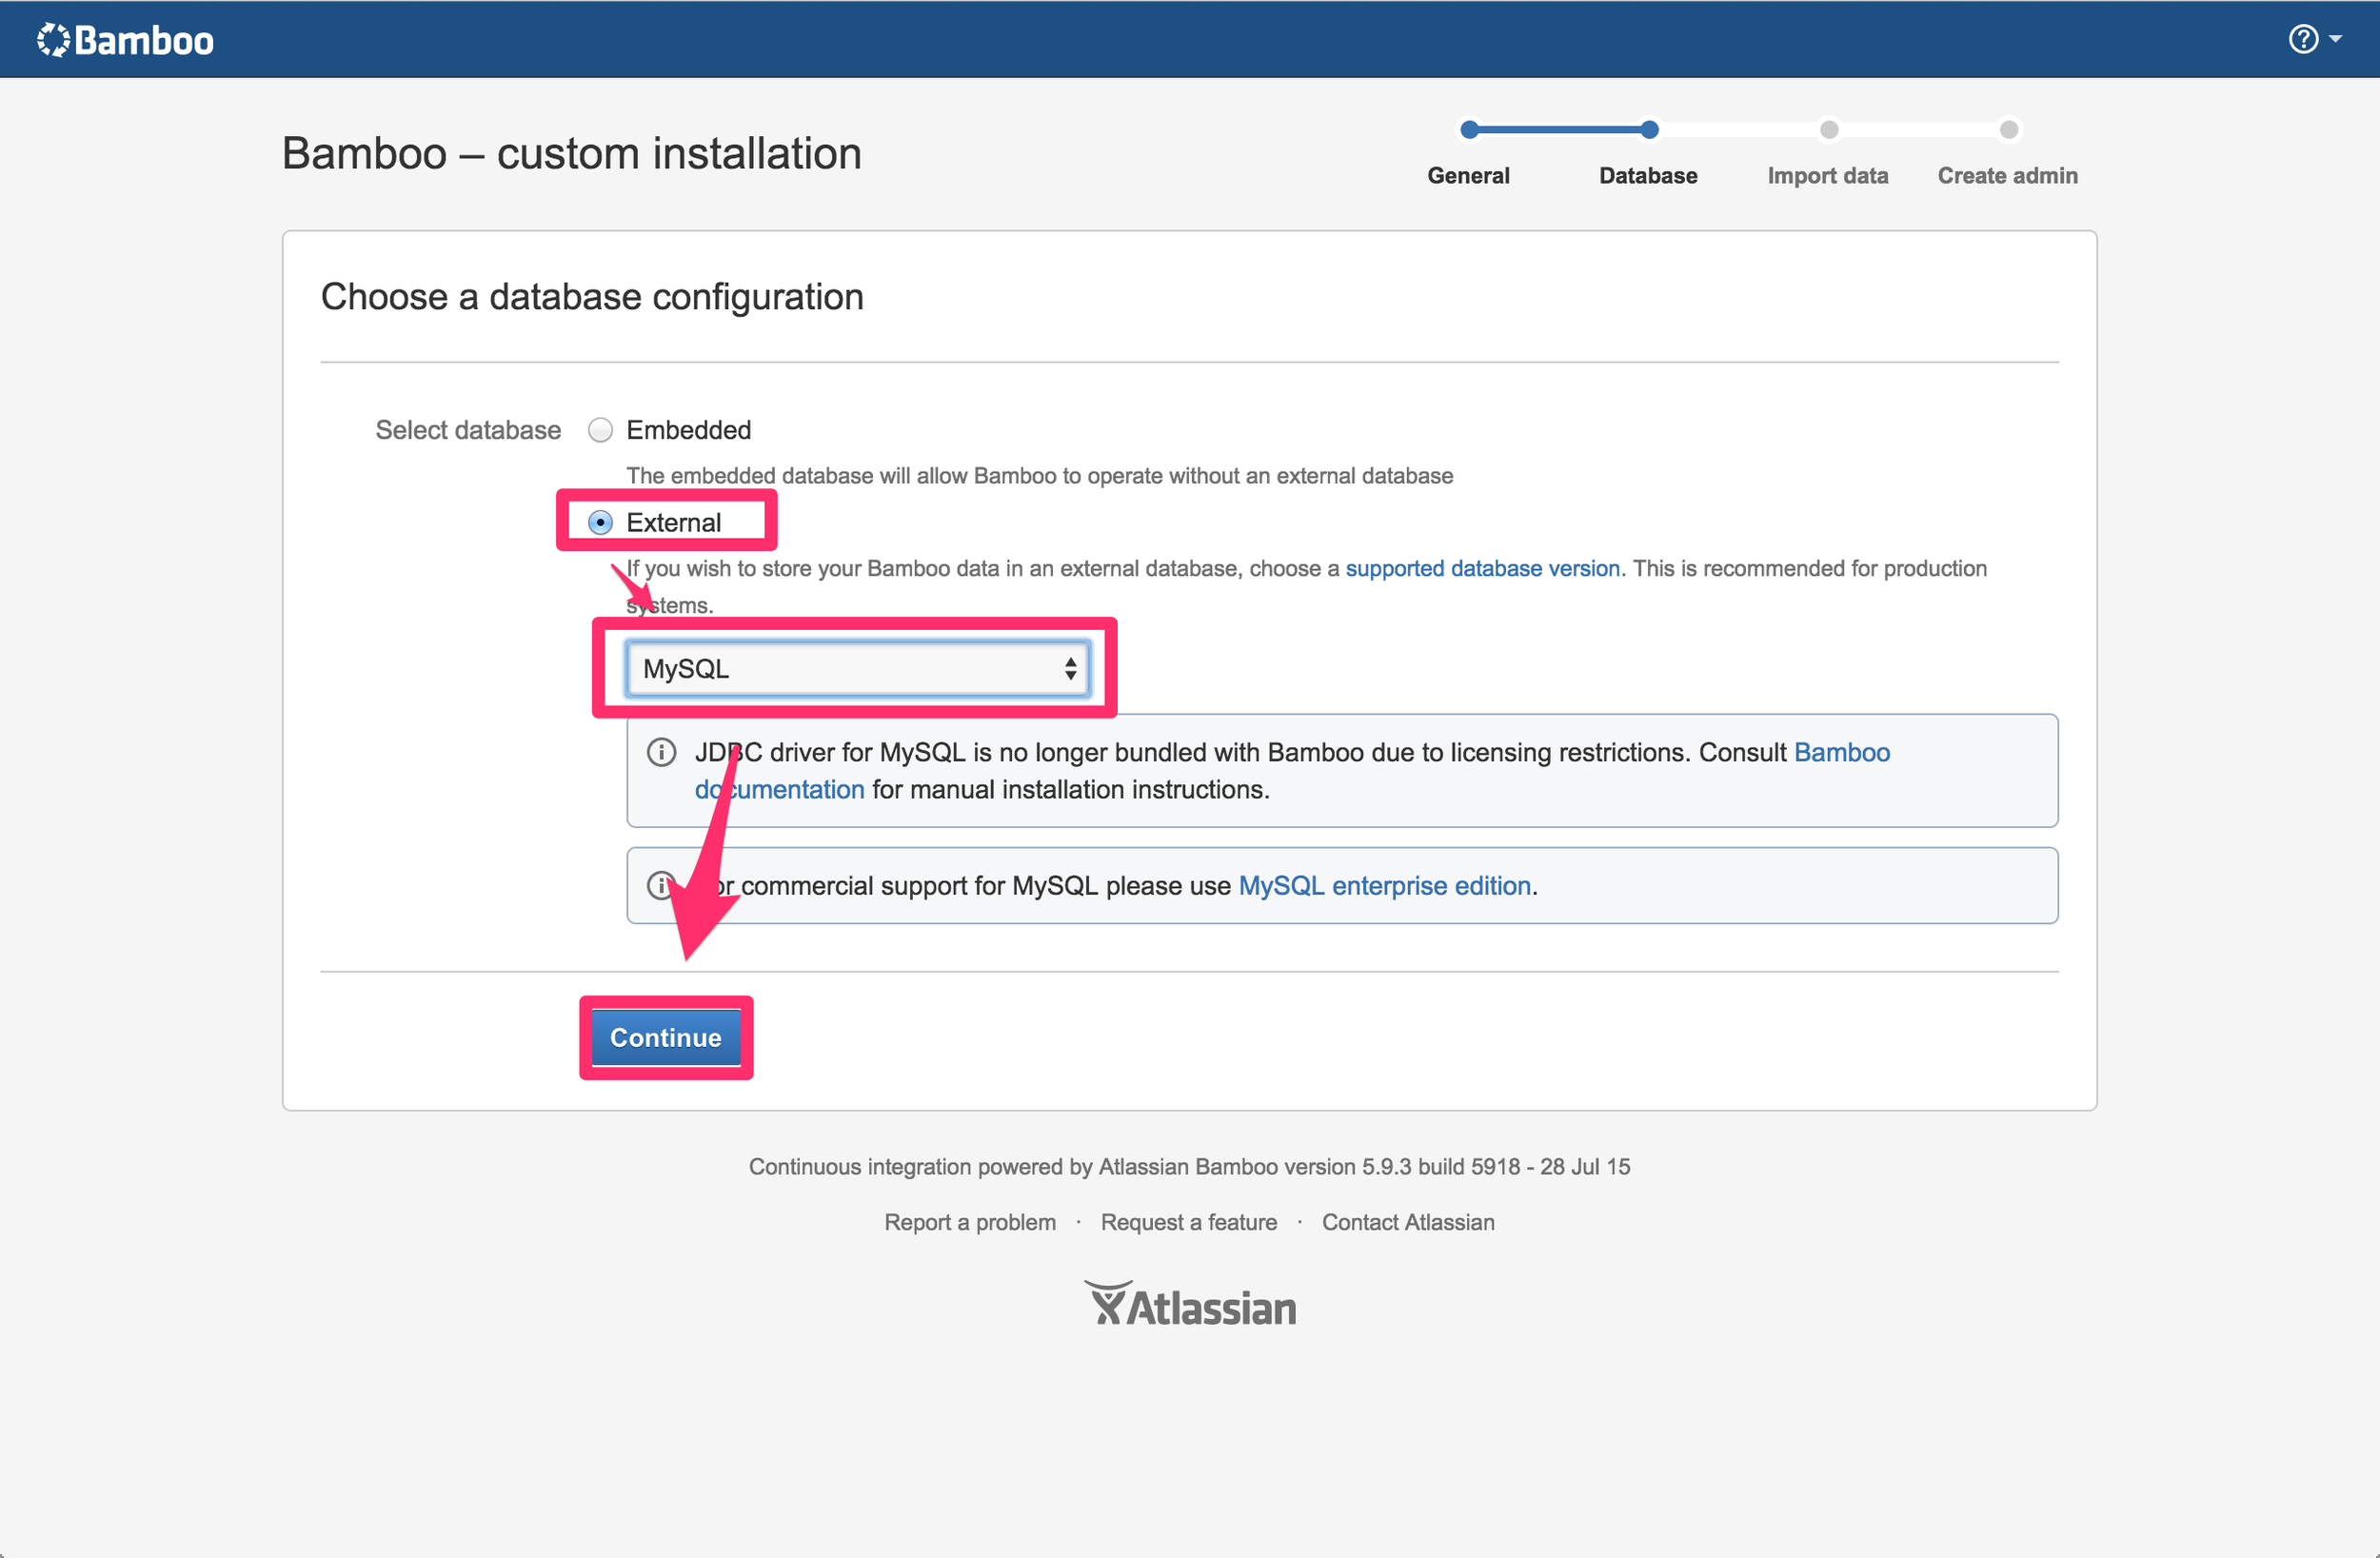Click the 'Bamboo – custom installation' title
Screen dimensions: 2380x1558
pyautogui.click(x=571, y=153)
